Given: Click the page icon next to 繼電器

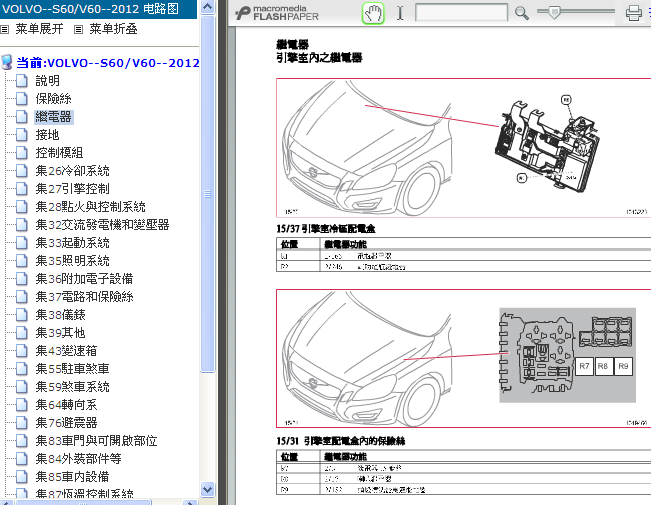Looking at the screenshot, I should (22, 117).
